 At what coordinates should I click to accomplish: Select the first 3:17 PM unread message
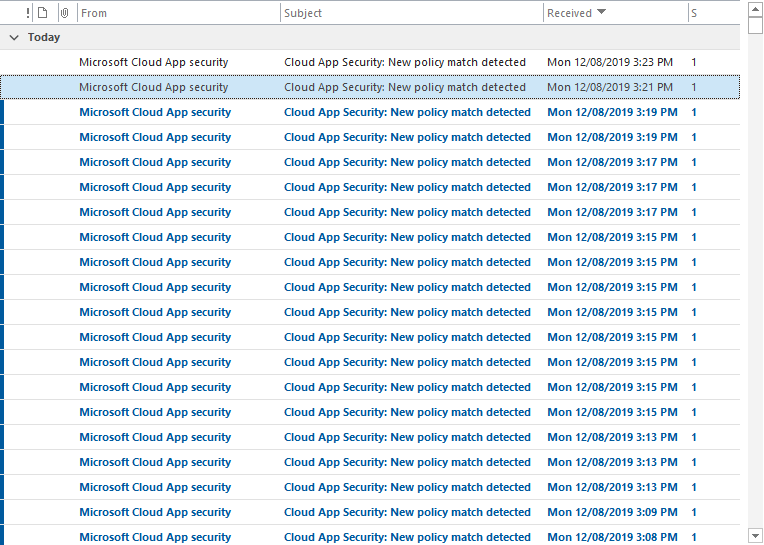[405, 162]
